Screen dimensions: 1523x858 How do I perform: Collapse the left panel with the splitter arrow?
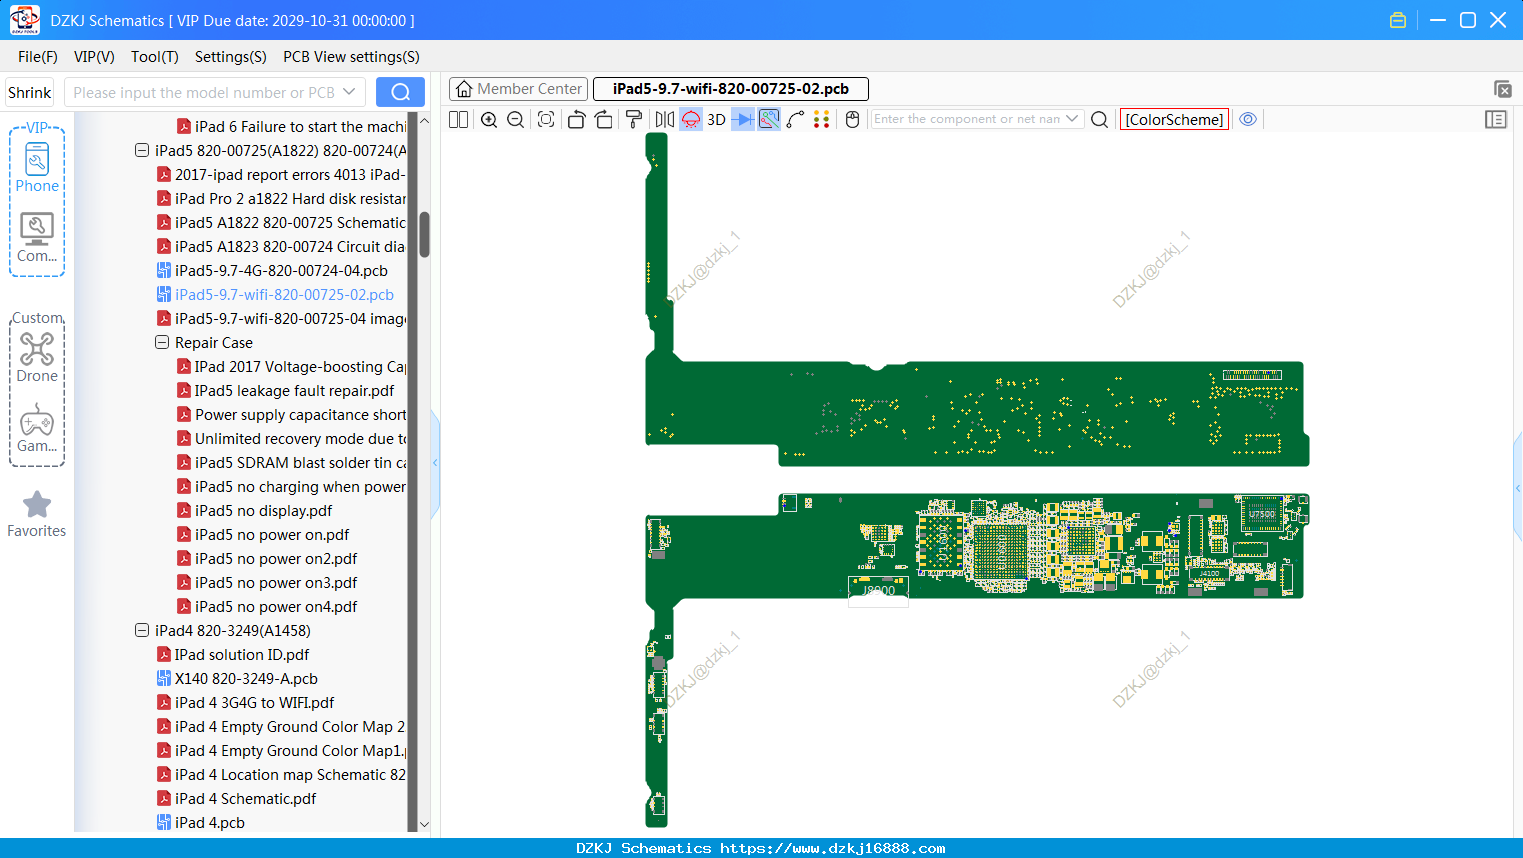click(x=435, y=462)
